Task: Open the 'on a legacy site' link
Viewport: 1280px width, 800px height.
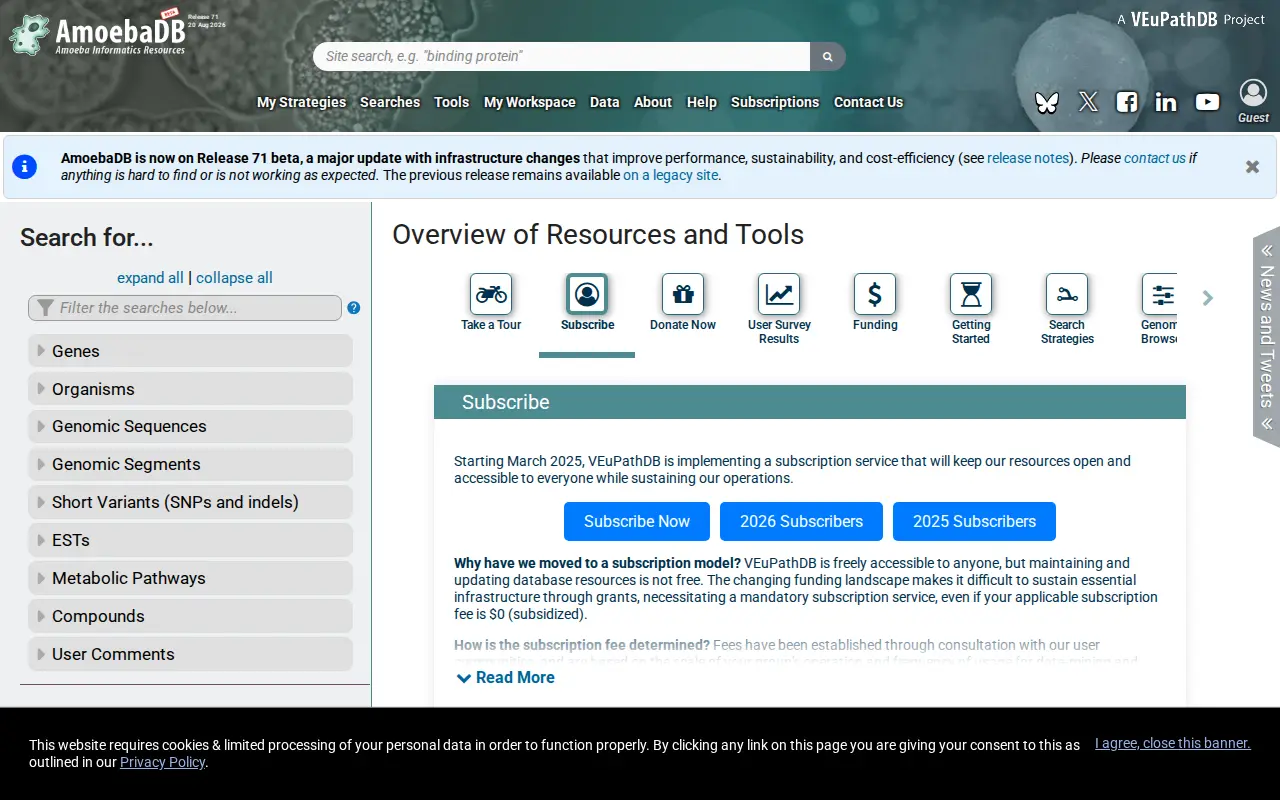Action: coord(670,175)
